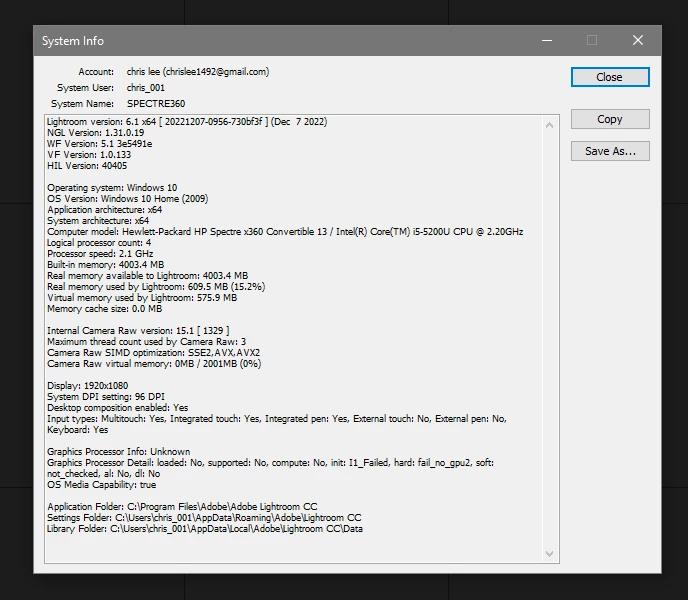Click the Library Folder path line
The width and height of the screenshot is (688, 600).
[205, 528]
